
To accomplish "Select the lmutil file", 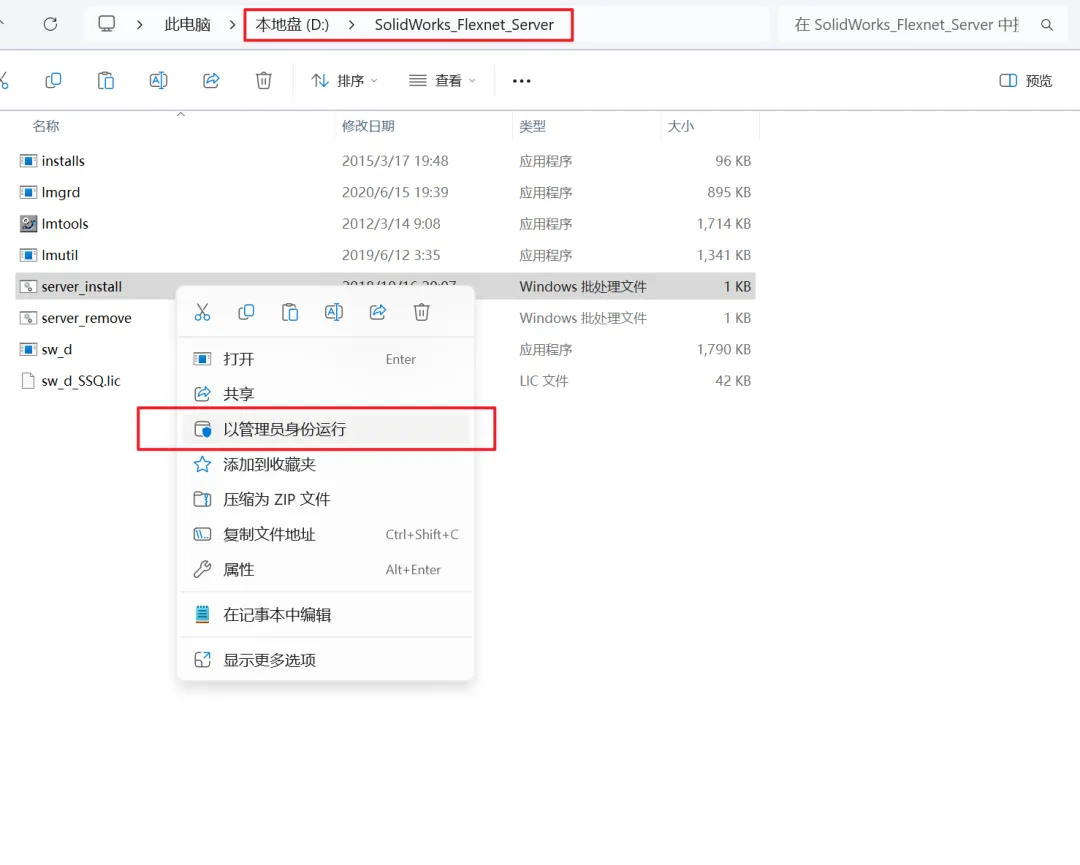I will point(59,256).
